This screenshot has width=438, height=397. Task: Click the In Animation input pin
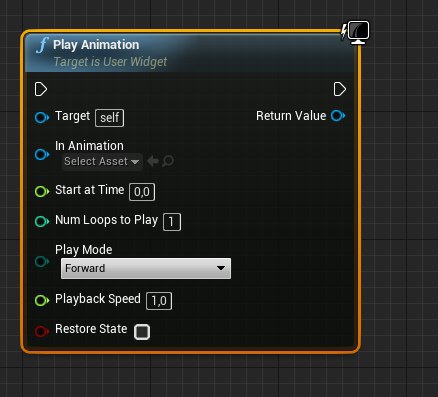tap(42, 154)
